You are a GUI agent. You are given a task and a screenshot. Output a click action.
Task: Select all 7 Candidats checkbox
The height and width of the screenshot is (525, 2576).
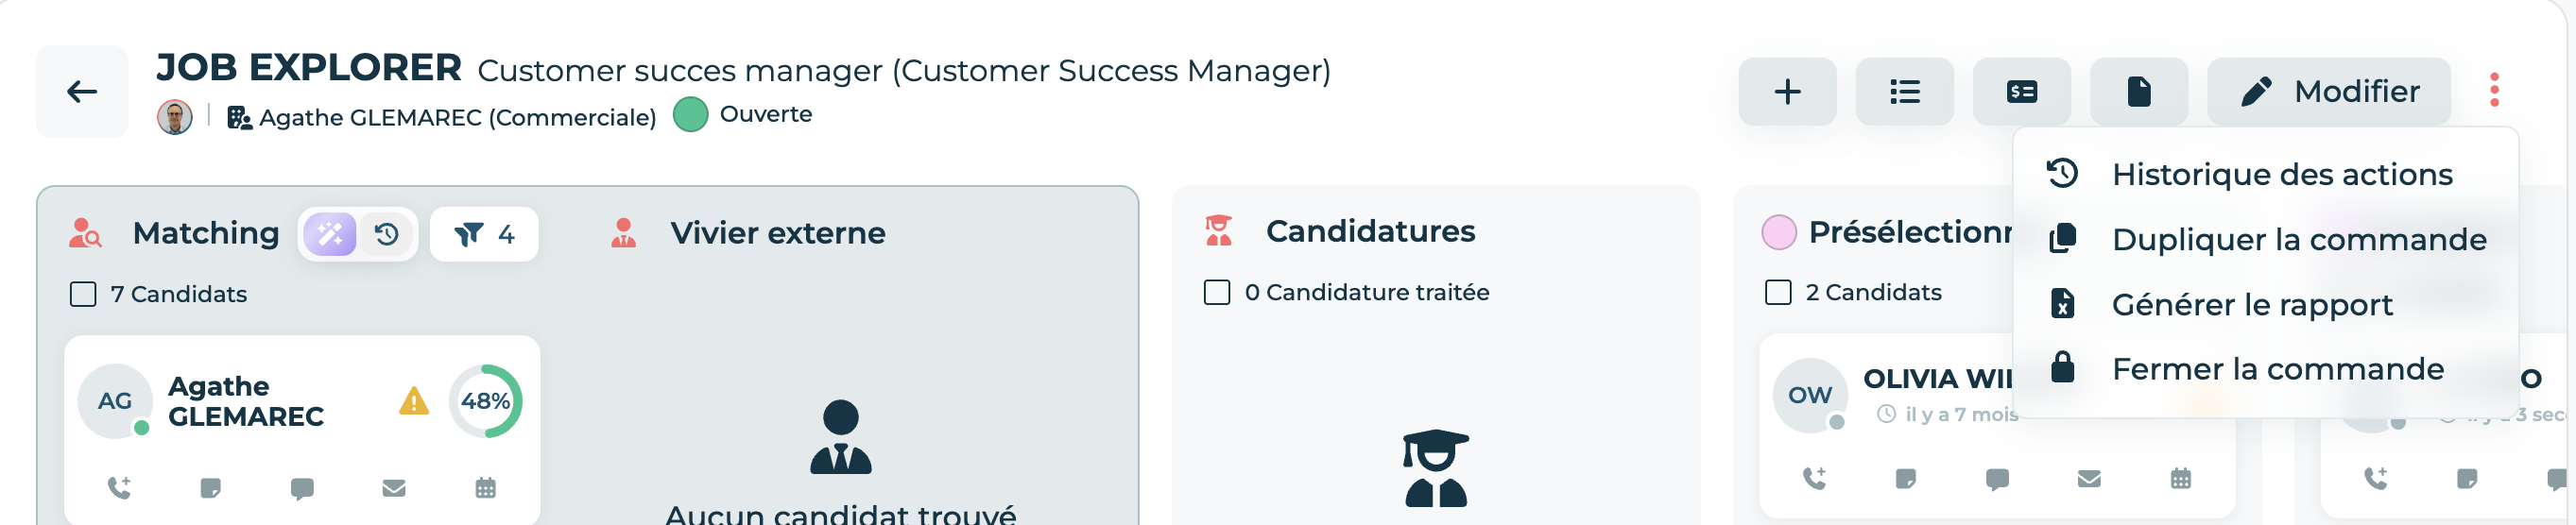pyautogui.click(x=83, y=294)
